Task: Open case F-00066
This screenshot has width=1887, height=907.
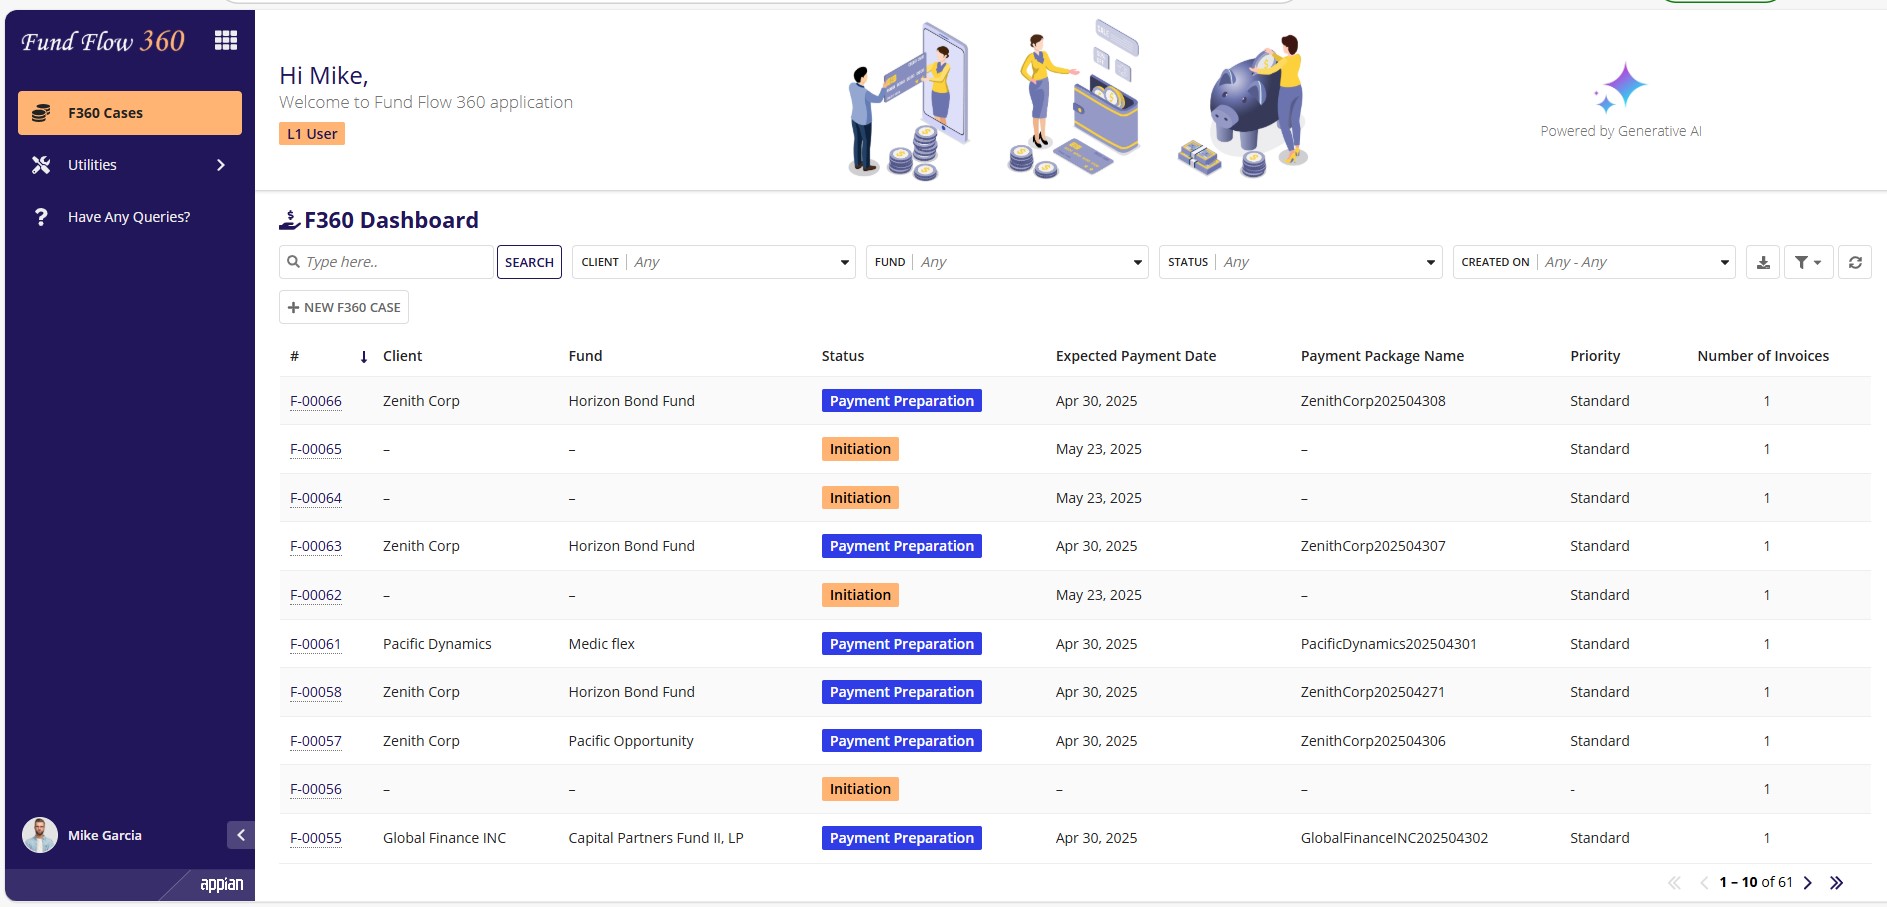Action: 316,401
